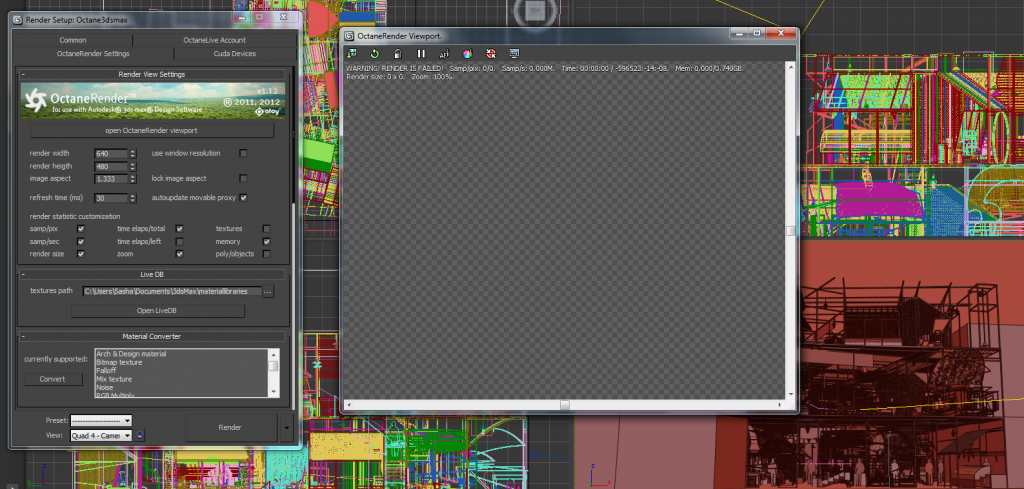Click the render width spinner arrows
Viewport: 1024px width, 489px height.
[133, 153]
